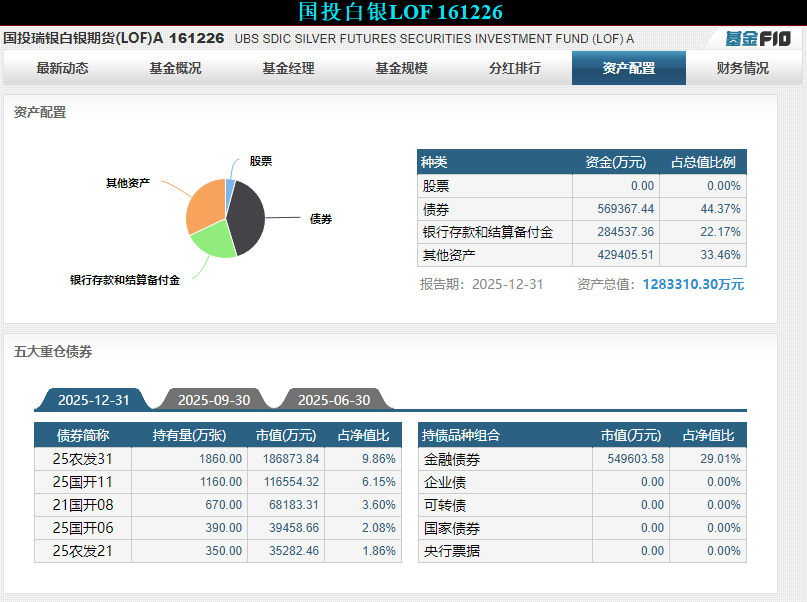Viewport: 807px width, 602px height.
Task: Click the 资产配置 section heading
Action: pyautogui.click(x=40, y=112)
